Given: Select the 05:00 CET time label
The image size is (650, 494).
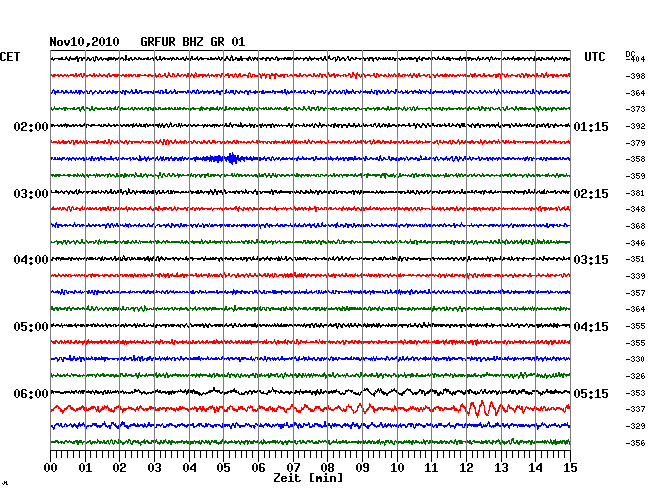Looking at the screenshot, I should pos(31,327).
